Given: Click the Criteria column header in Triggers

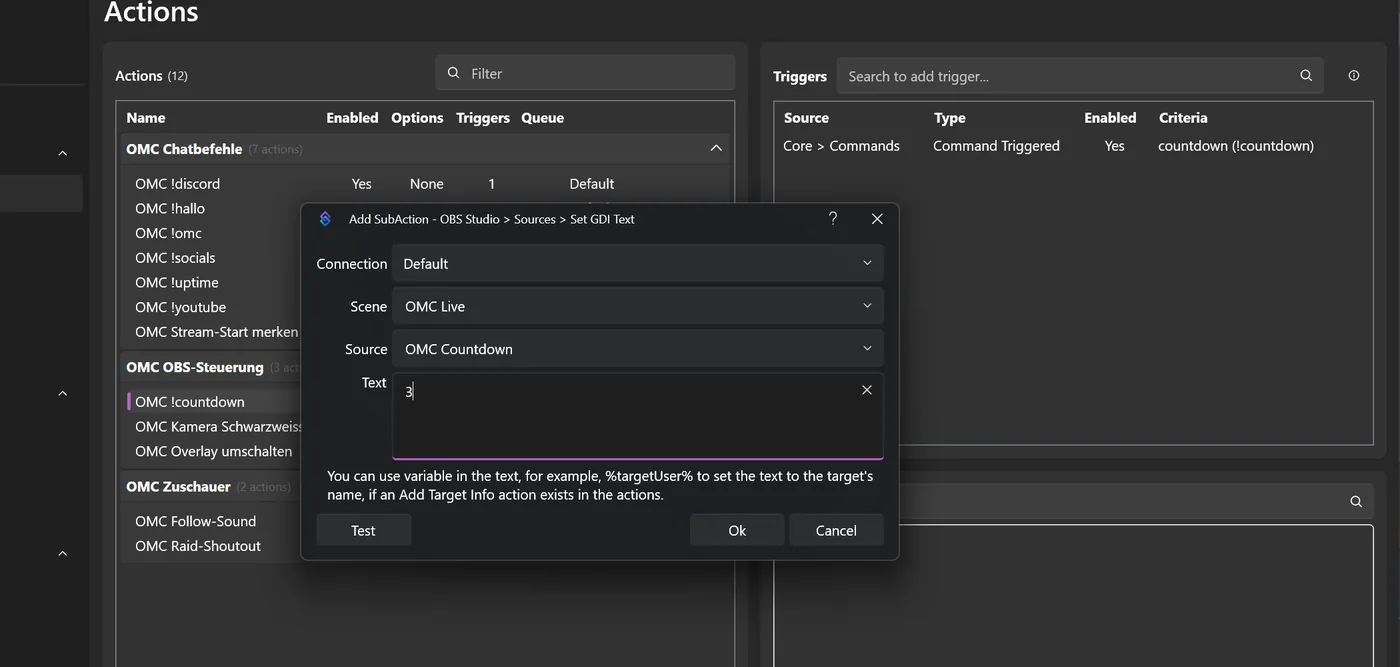Looking at the screenshot, I should tap(1183, 118).
